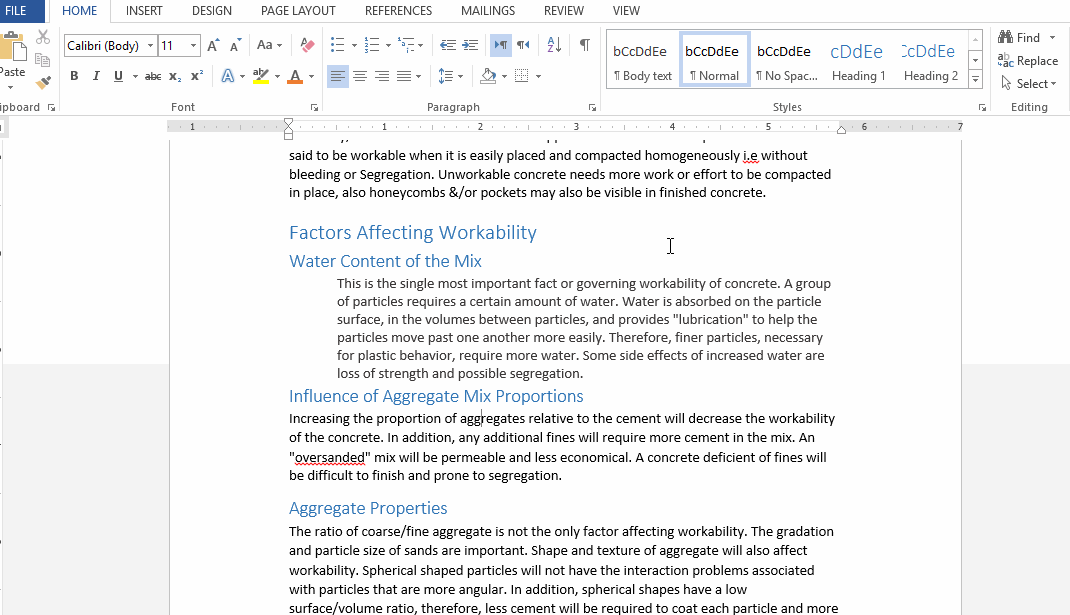Enable bold formatting
Viewport: 1070px width, 615px height.
[x=74, y=74]
